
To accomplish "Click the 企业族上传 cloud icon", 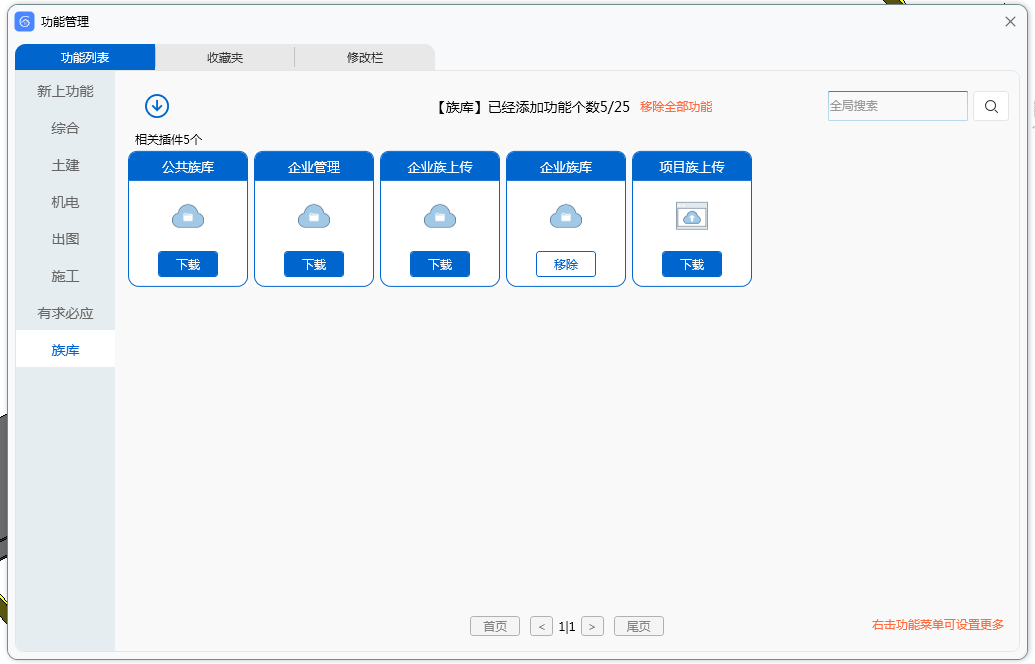I will (440, 216).
